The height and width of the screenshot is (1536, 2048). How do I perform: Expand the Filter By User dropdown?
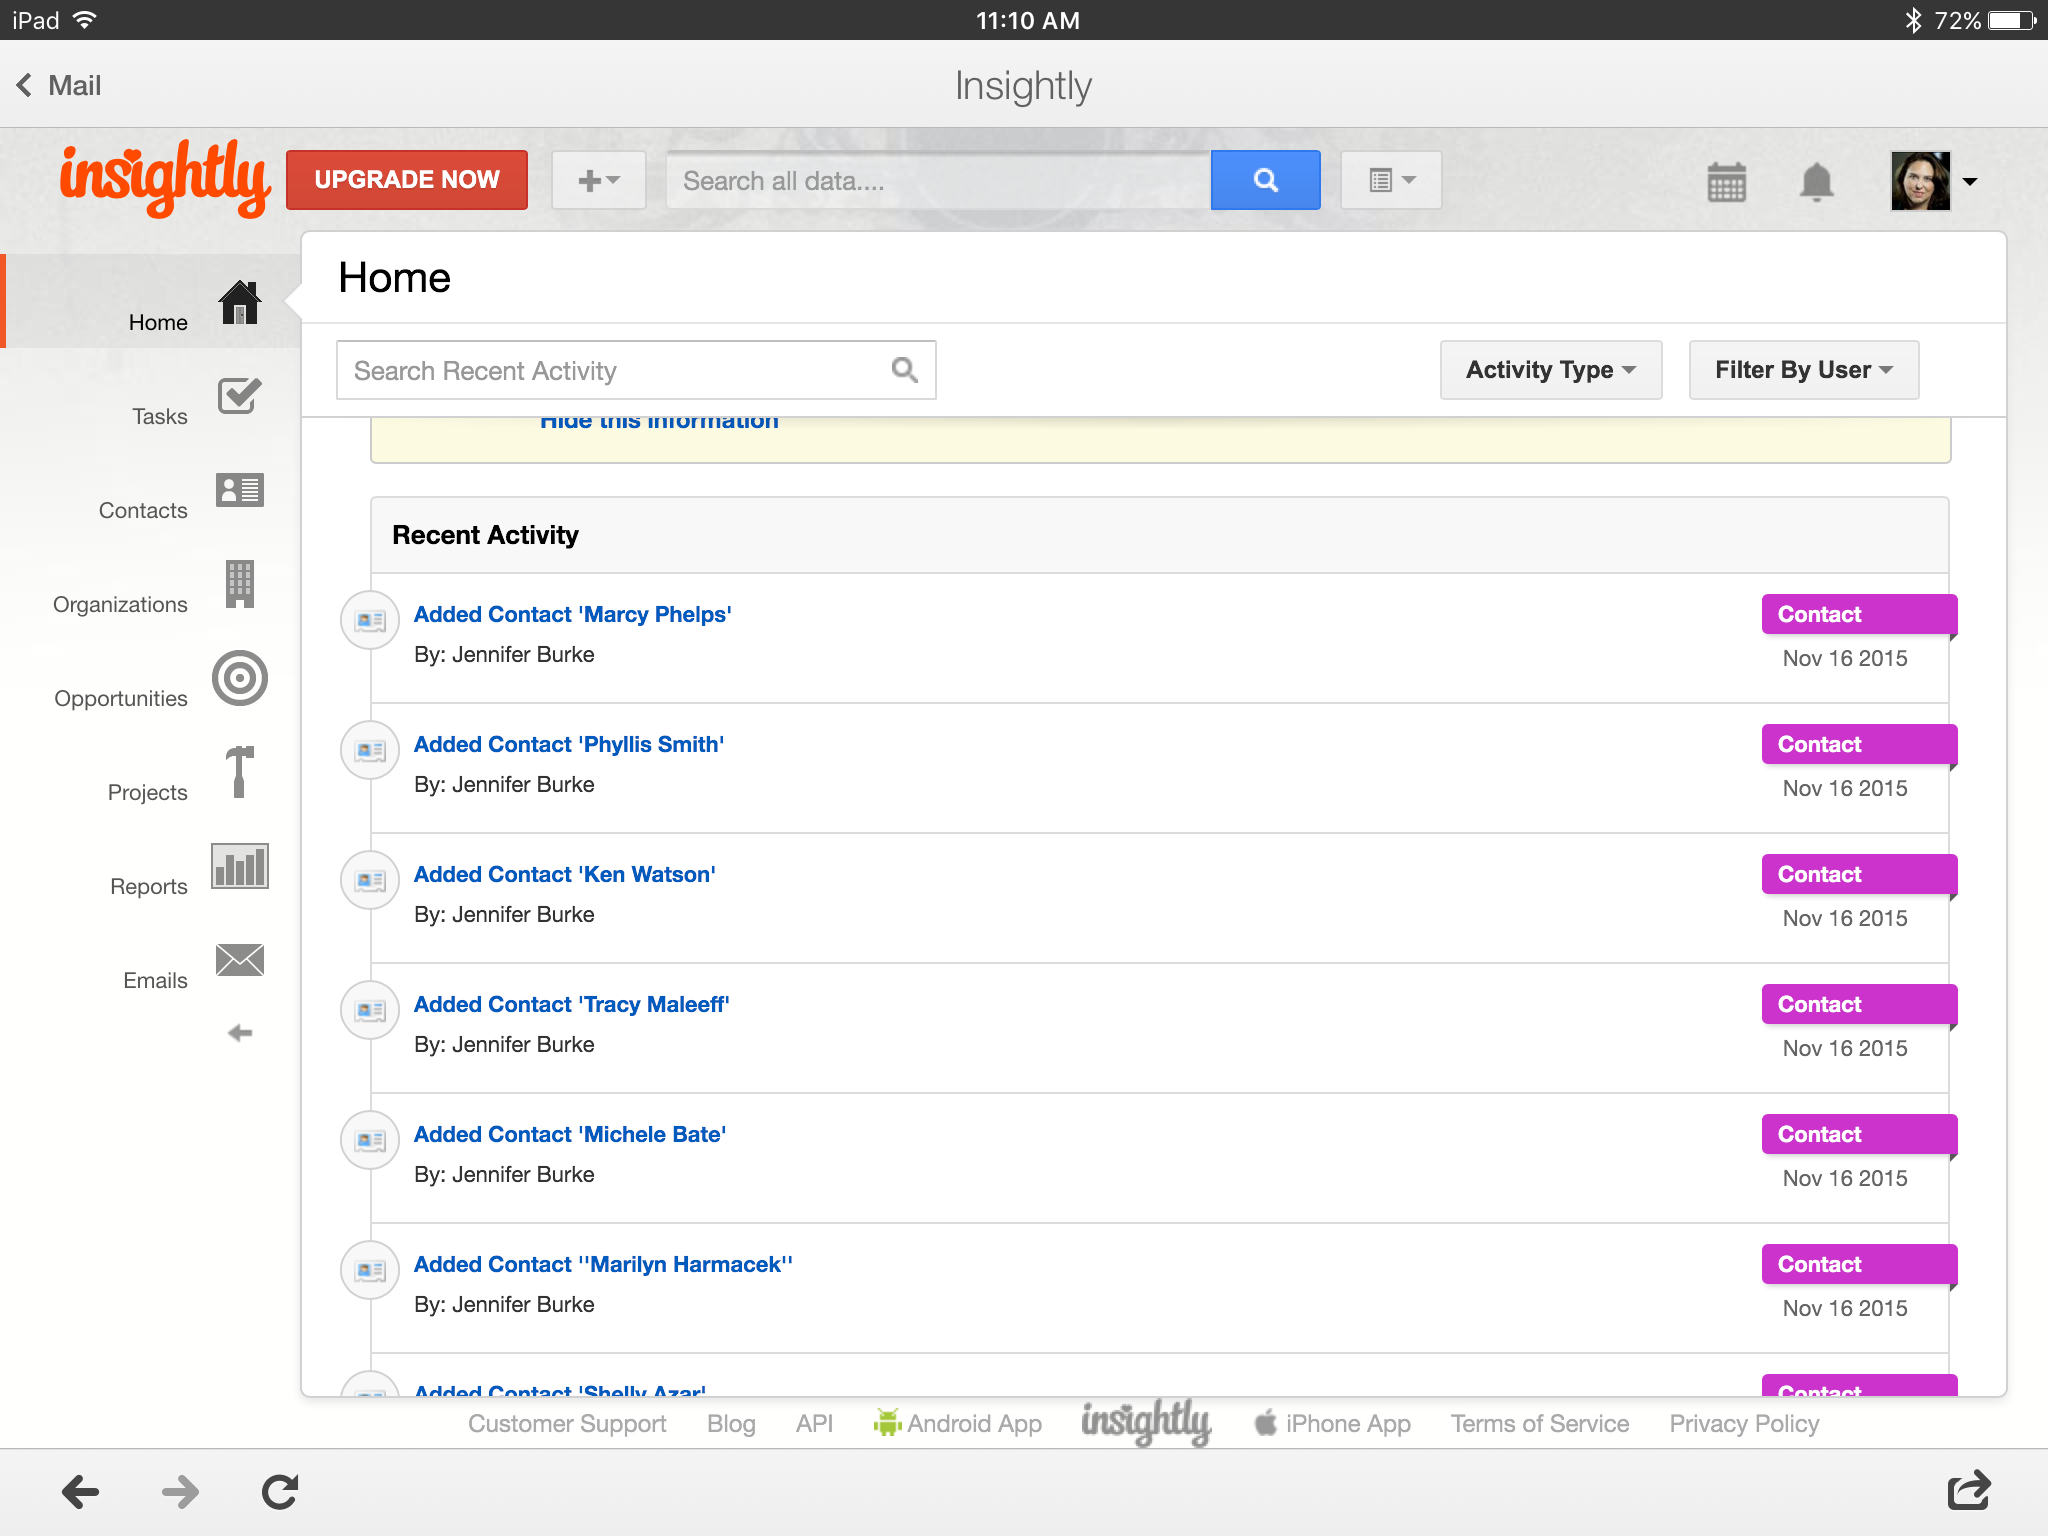coord(1804,370)
